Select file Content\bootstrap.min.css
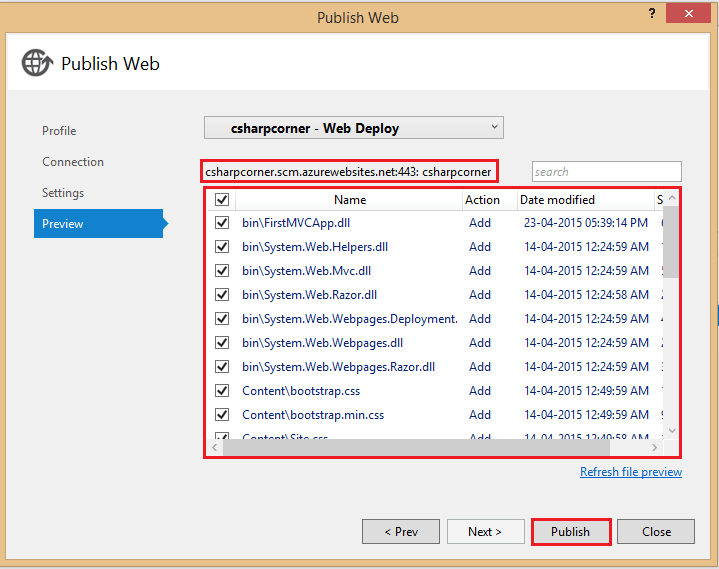Image resolution: width=719 pixels, height=569 pixels. click(313, 415)
